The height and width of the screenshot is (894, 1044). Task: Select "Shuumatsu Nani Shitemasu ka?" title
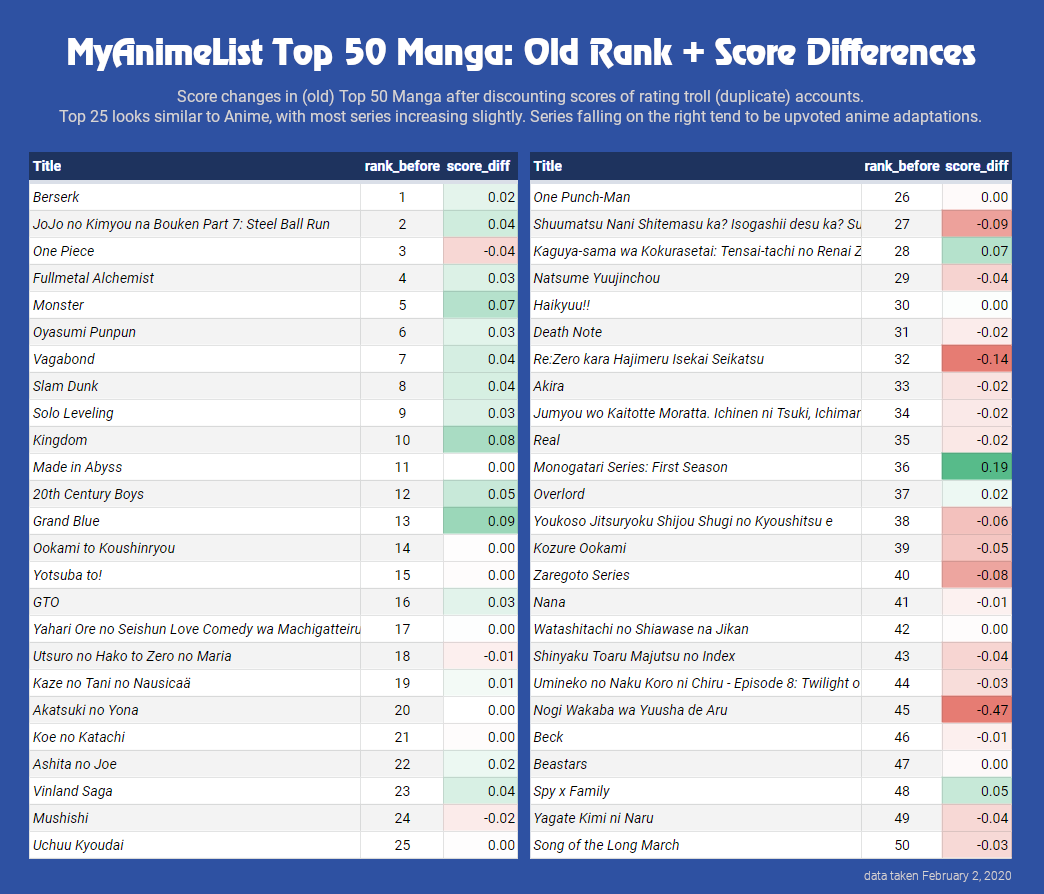[697, 224]
